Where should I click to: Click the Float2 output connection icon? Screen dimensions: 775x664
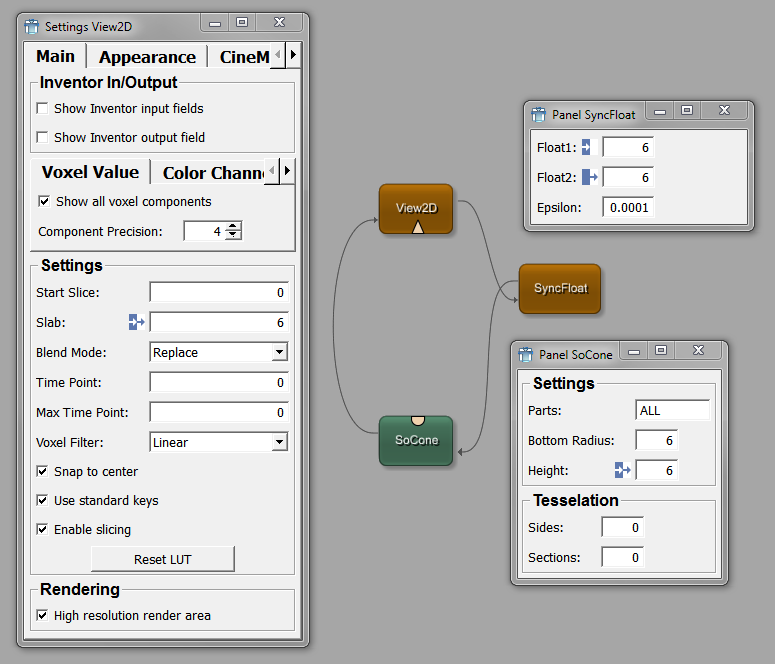click(589, 177)
